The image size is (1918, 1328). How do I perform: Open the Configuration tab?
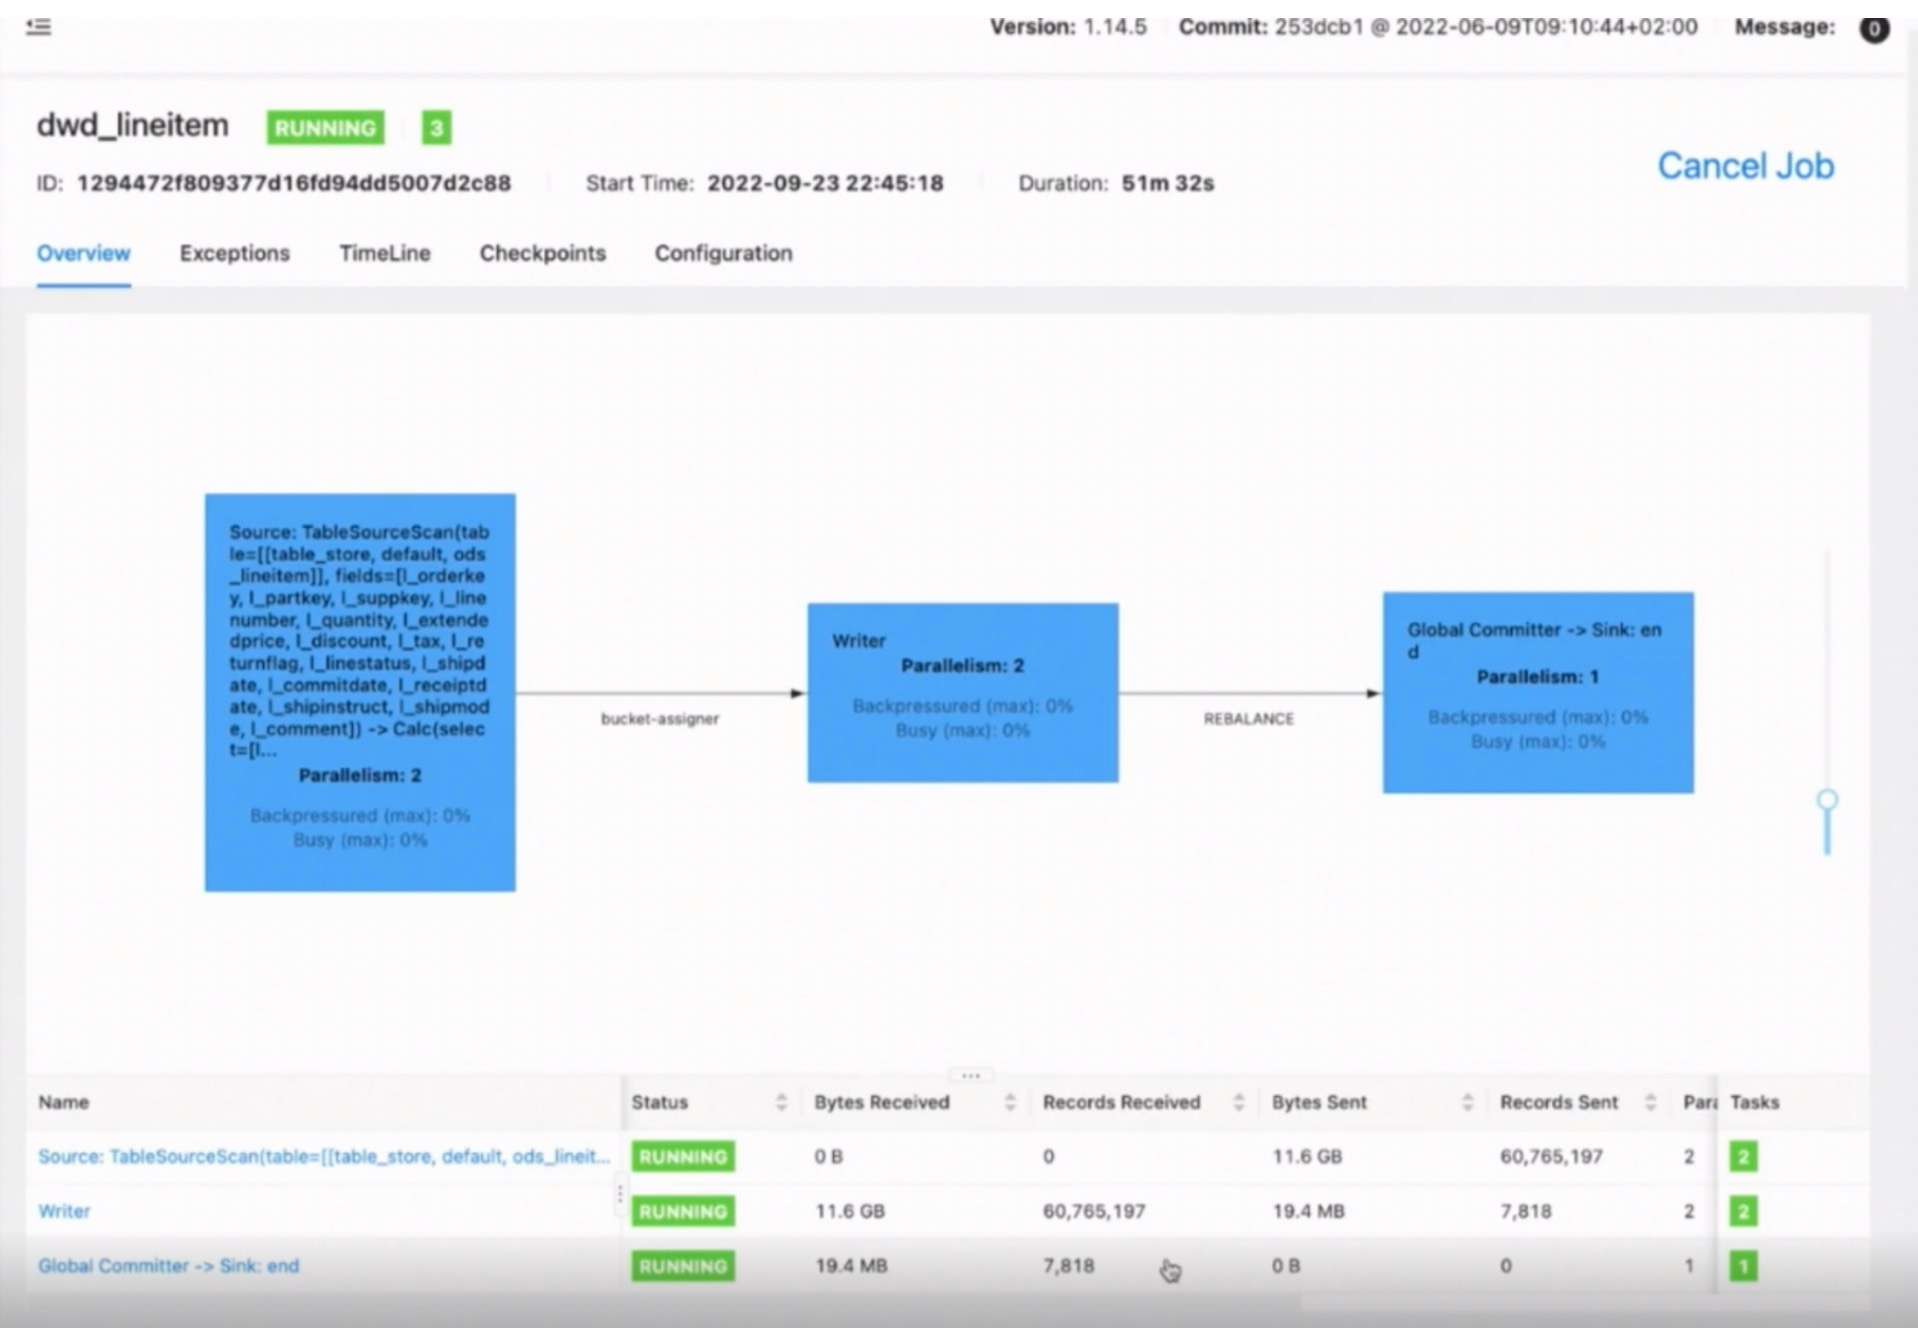(x=724, y=253)
